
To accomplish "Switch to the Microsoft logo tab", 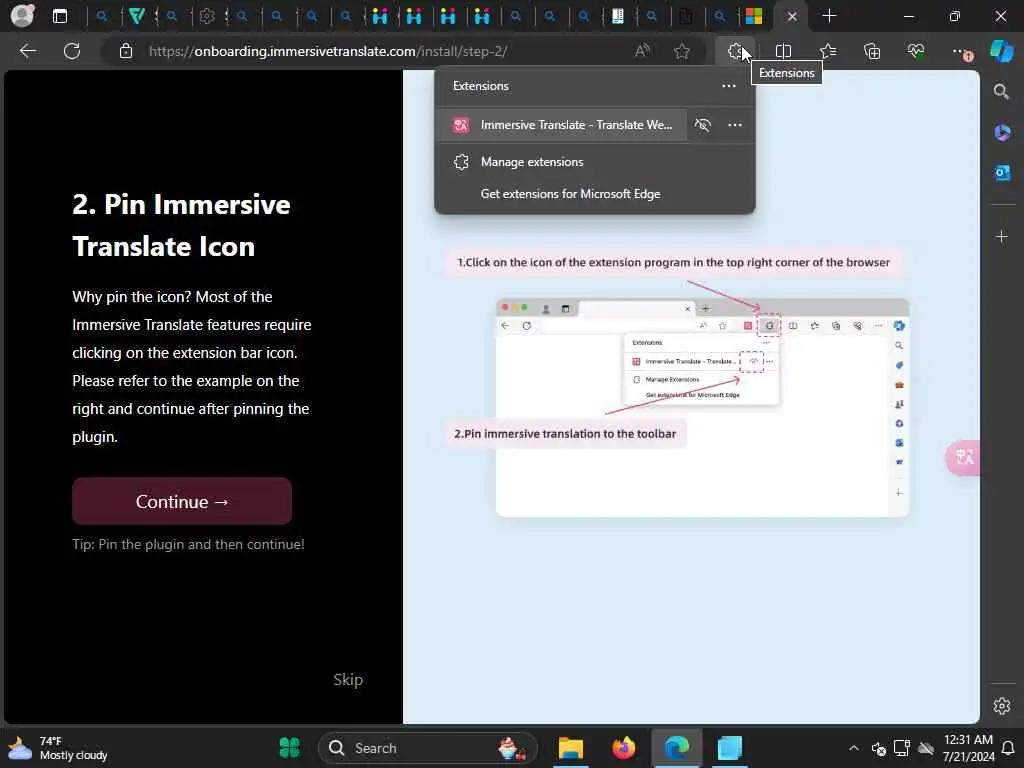I will tap(754, 16).
